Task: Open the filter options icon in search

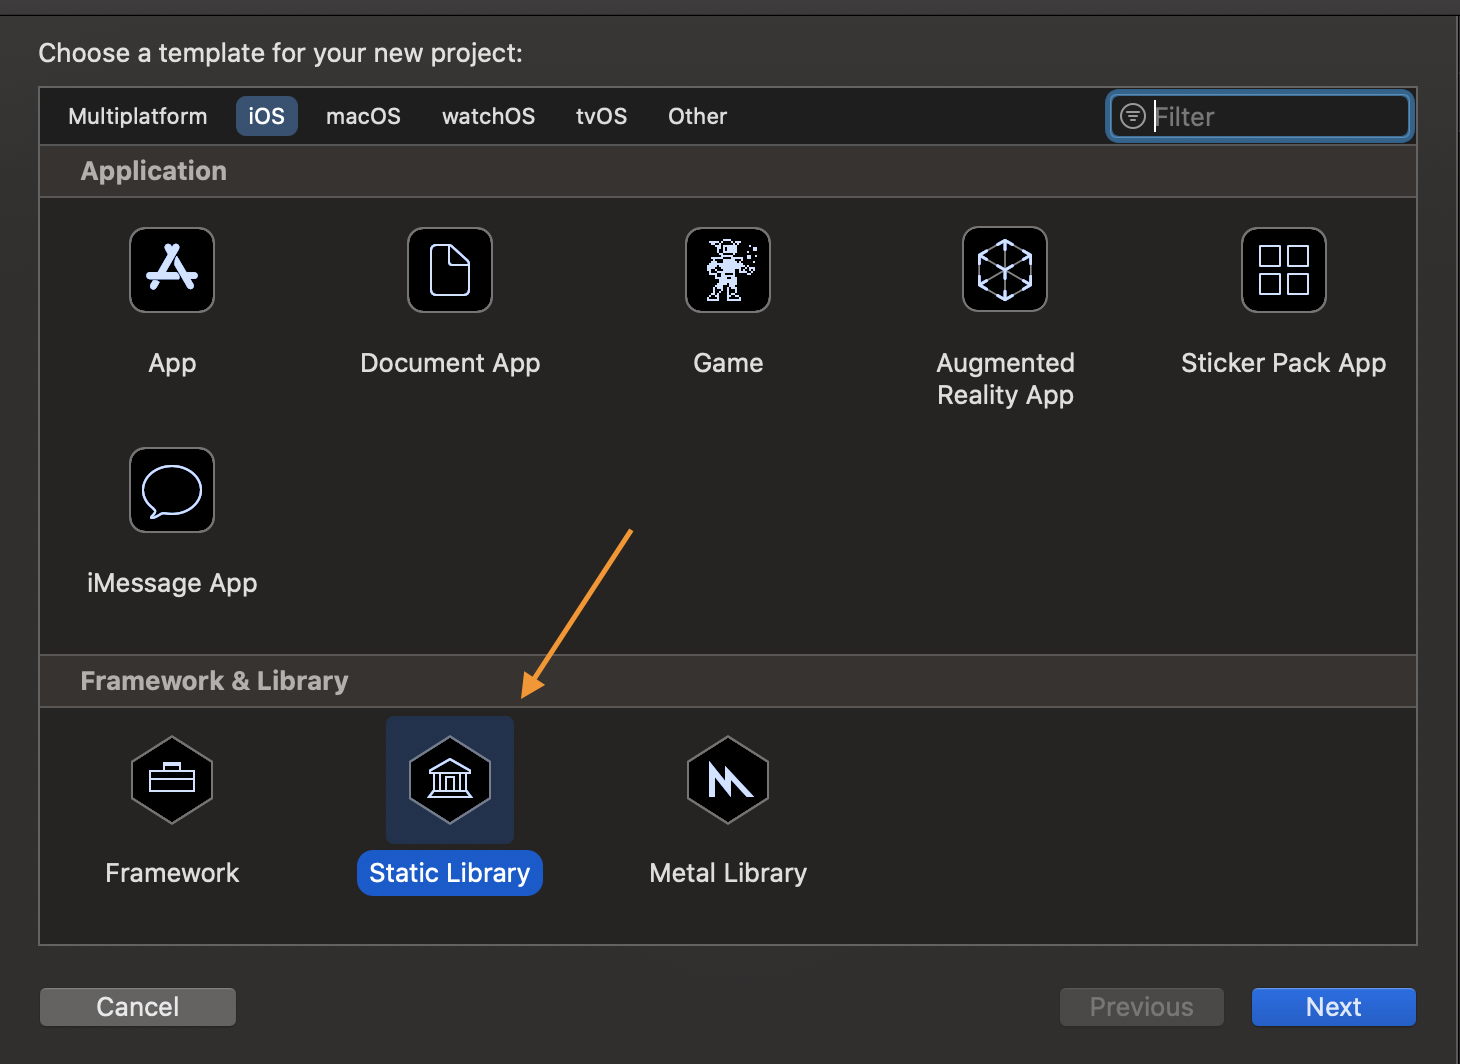Action: coord(1132,117)
